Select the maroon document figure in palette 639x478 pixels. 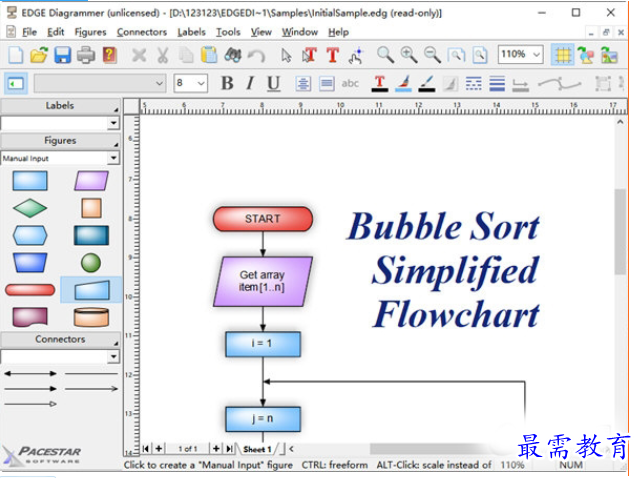coord(30,317)
